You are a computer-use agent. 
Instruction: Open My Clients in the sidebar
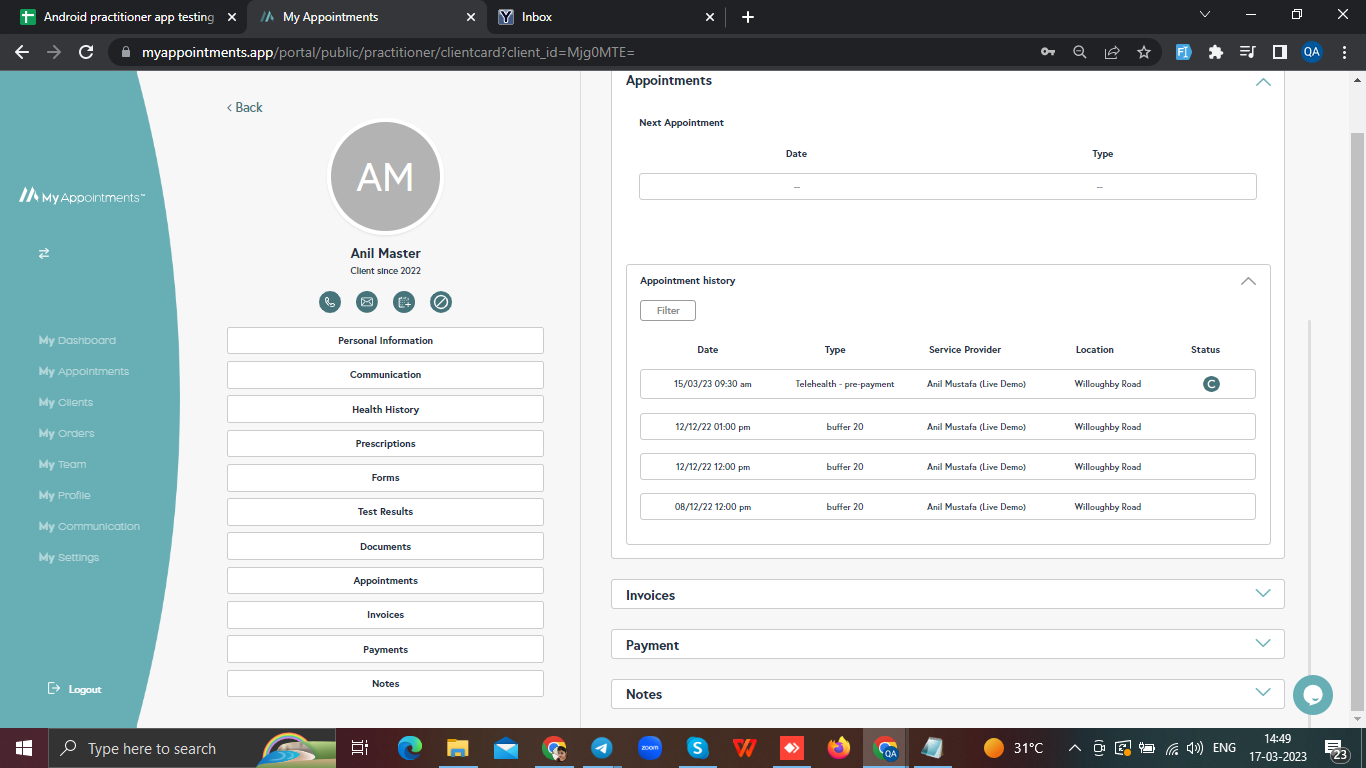(x=66, y=403)
